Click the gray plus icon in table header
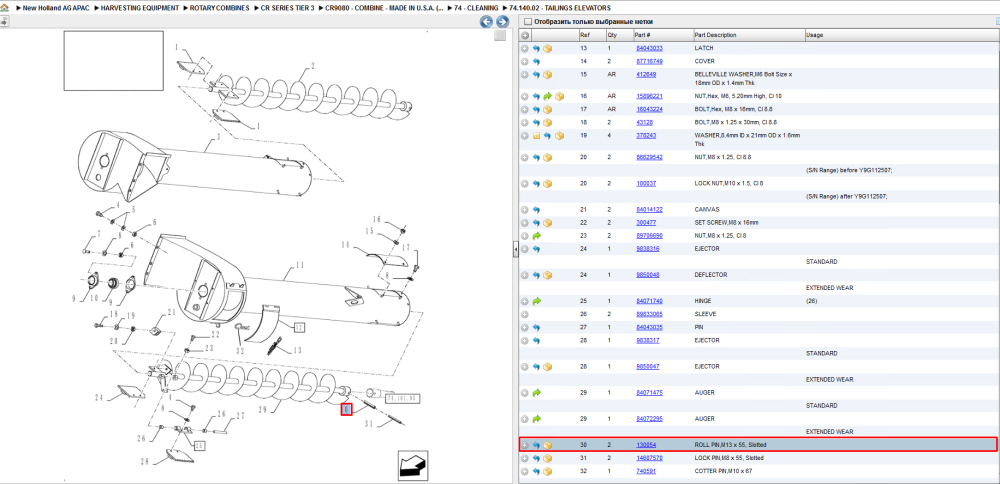The height and width of the screenshot is (484, 1000). click(525, 35)
